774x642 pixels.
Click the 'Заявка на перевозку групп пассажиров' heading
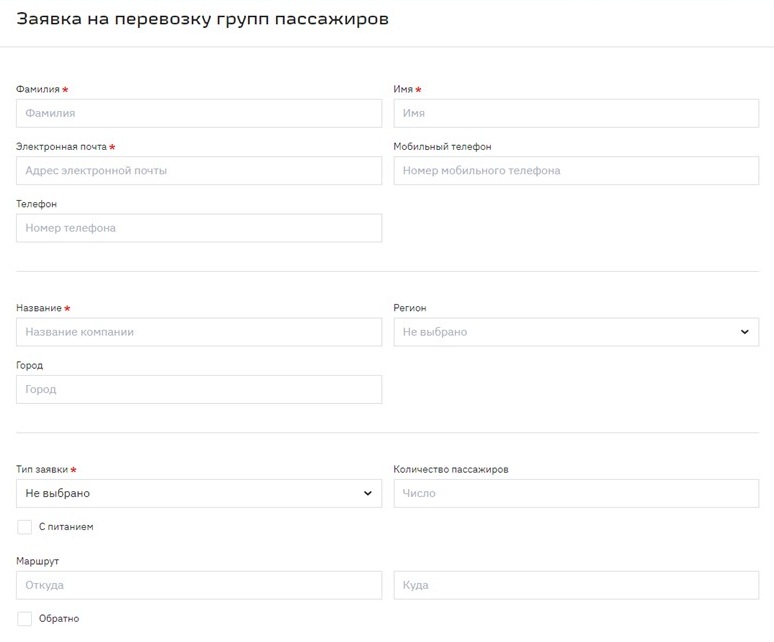point(203,19)
